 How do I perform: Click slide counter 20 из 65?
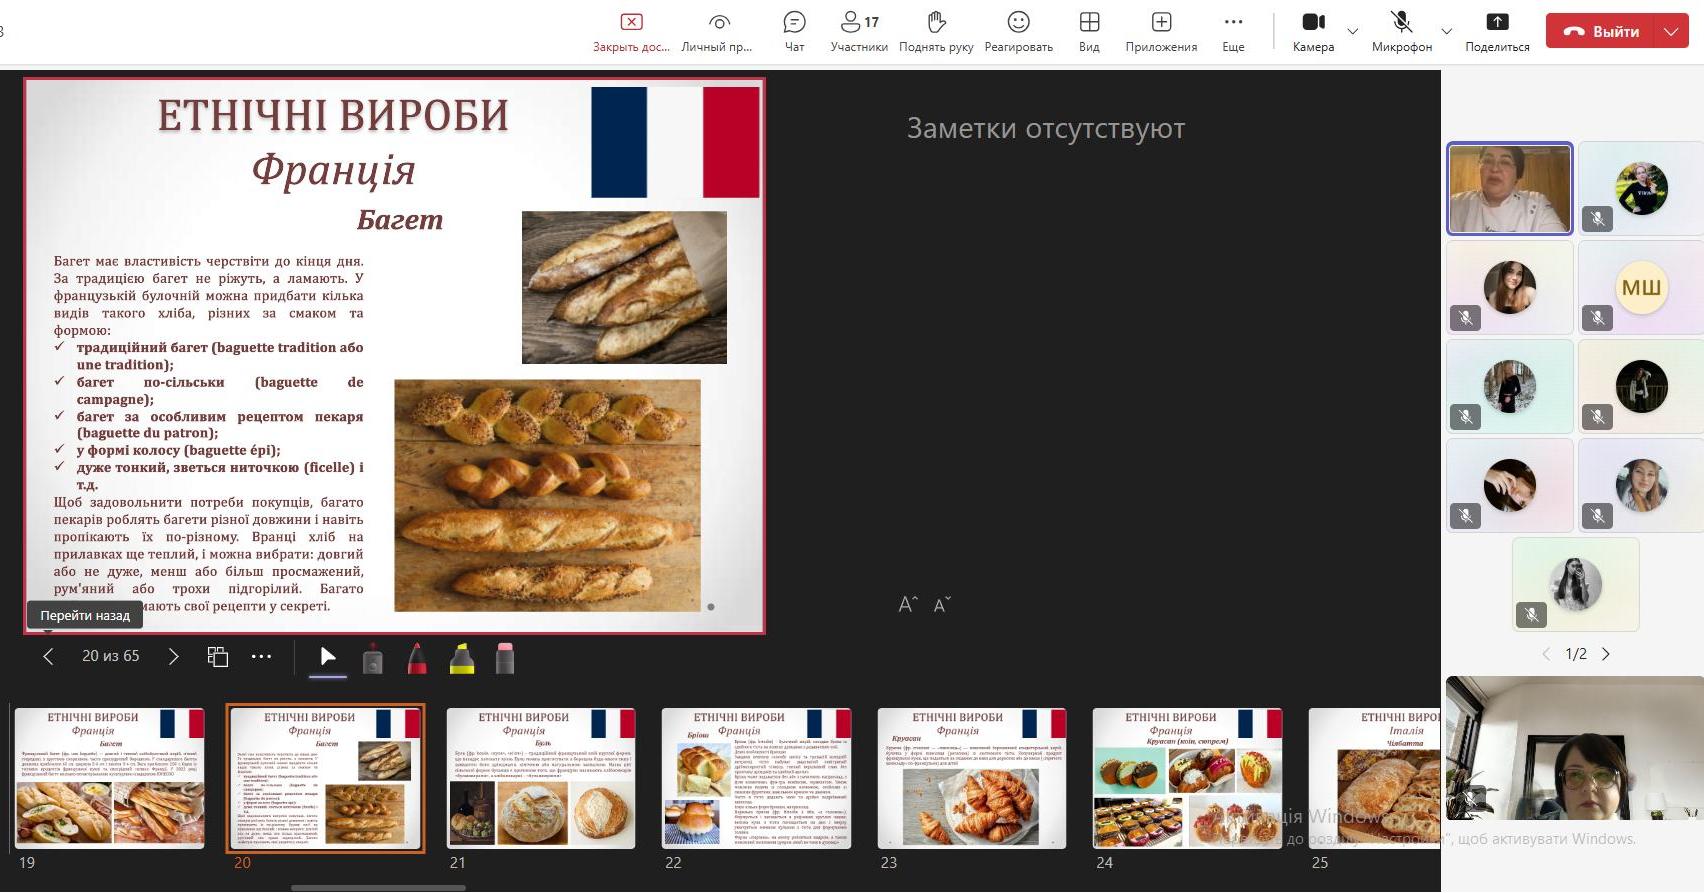coord(111,656)
